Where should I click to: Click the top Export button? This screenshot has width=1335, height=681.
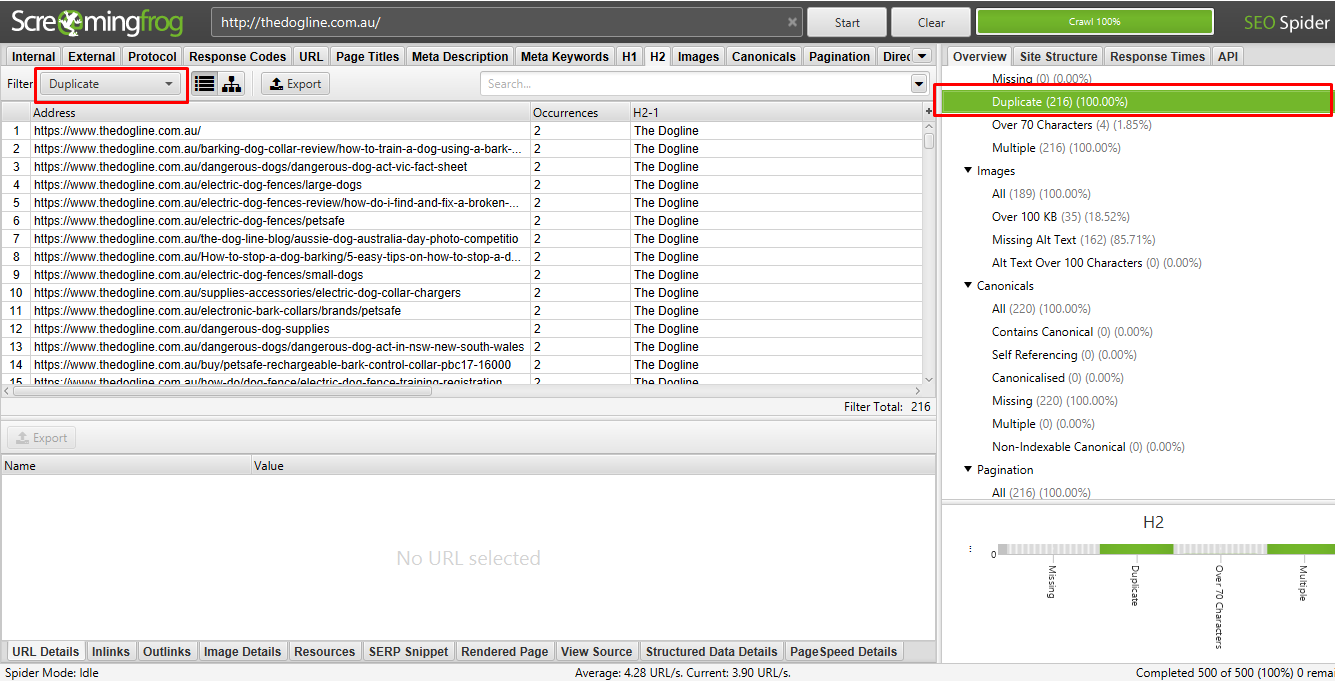point(295,84)
